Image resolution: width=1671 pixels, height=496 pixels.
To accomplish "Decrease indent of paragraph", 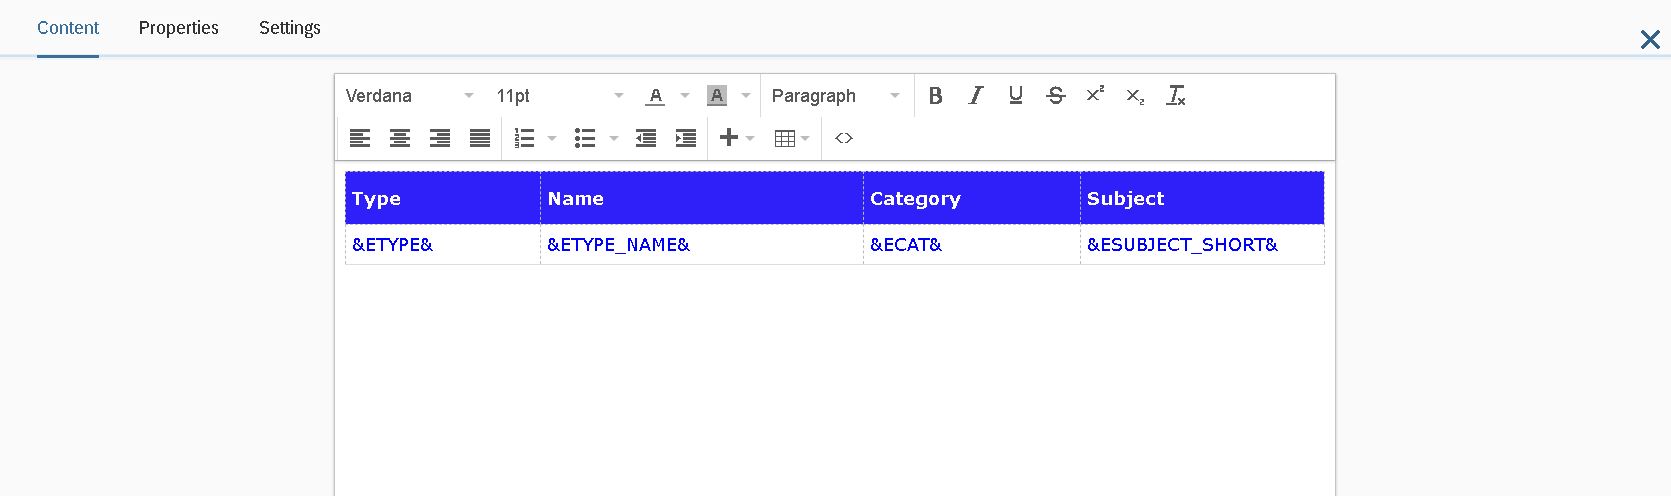I will point(646,138).
